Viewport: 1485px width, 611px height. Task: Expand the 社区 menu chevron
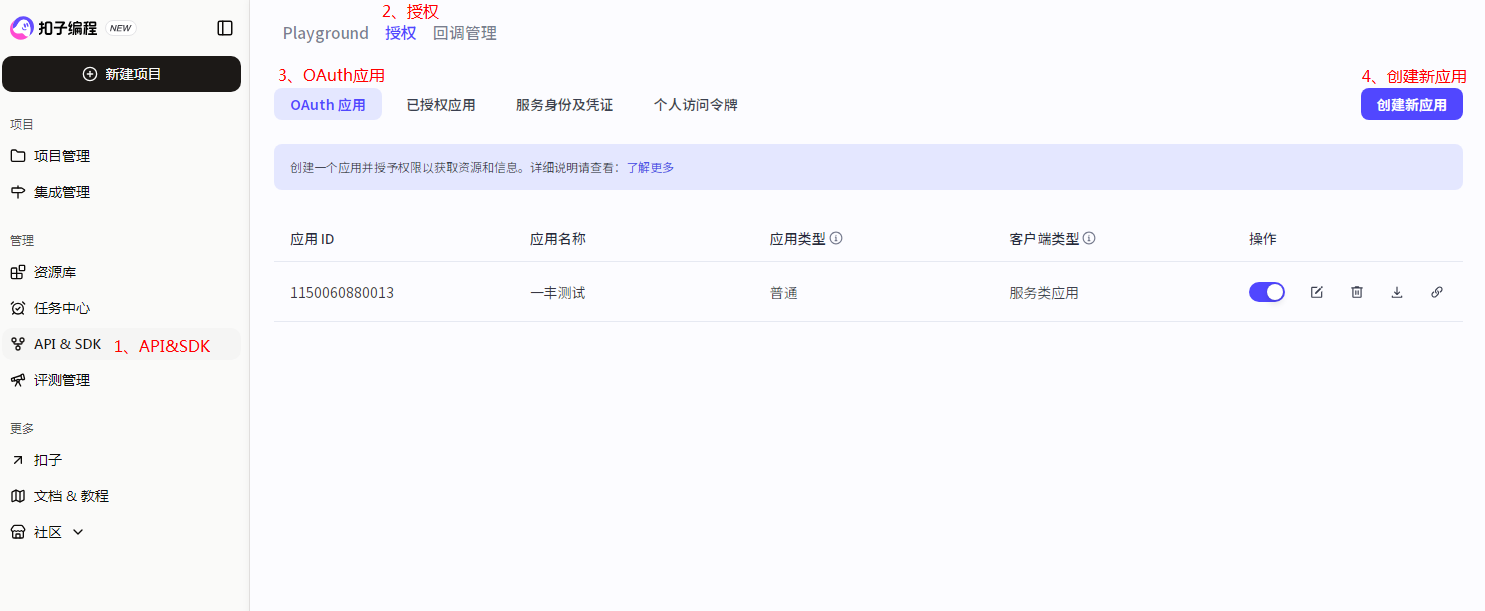pos(78,532)
